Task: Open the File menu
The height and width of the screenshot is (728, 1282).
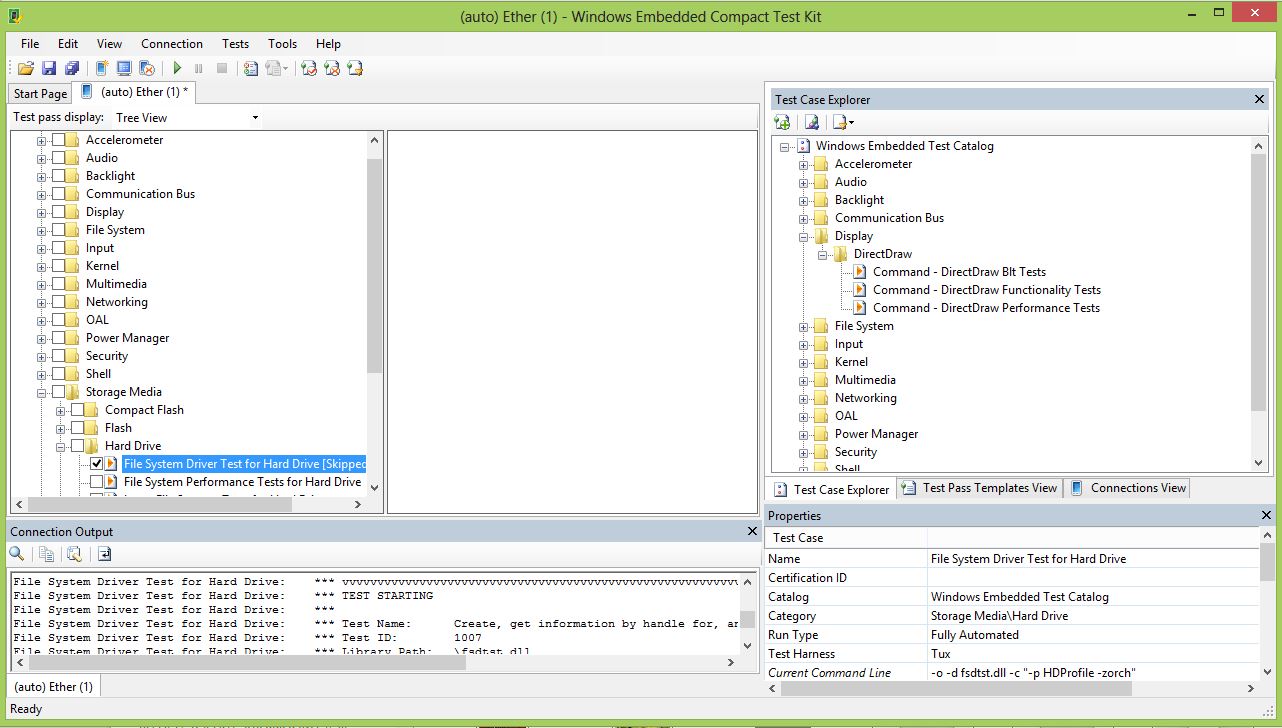Action: [30, 44]
